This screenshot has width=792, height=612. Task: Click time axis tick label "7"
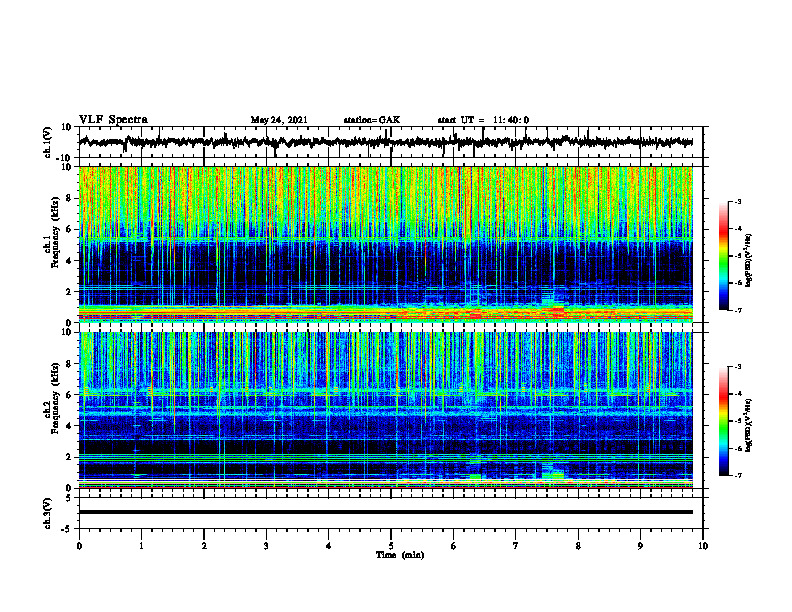point(516,546)
